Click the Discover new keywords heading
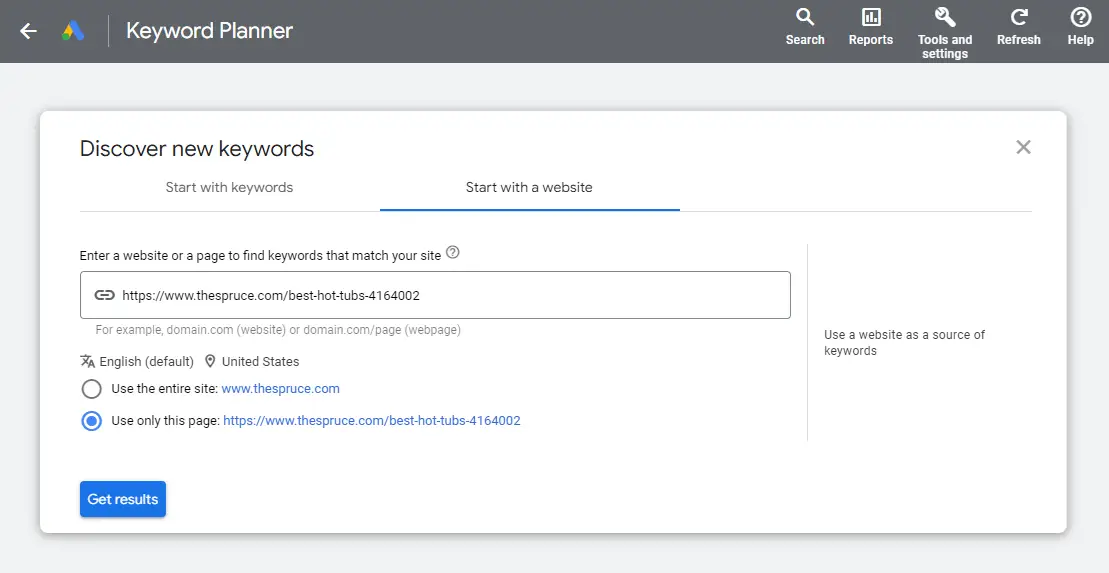Screen dimensions: 1109x573 tap(197, 149)
